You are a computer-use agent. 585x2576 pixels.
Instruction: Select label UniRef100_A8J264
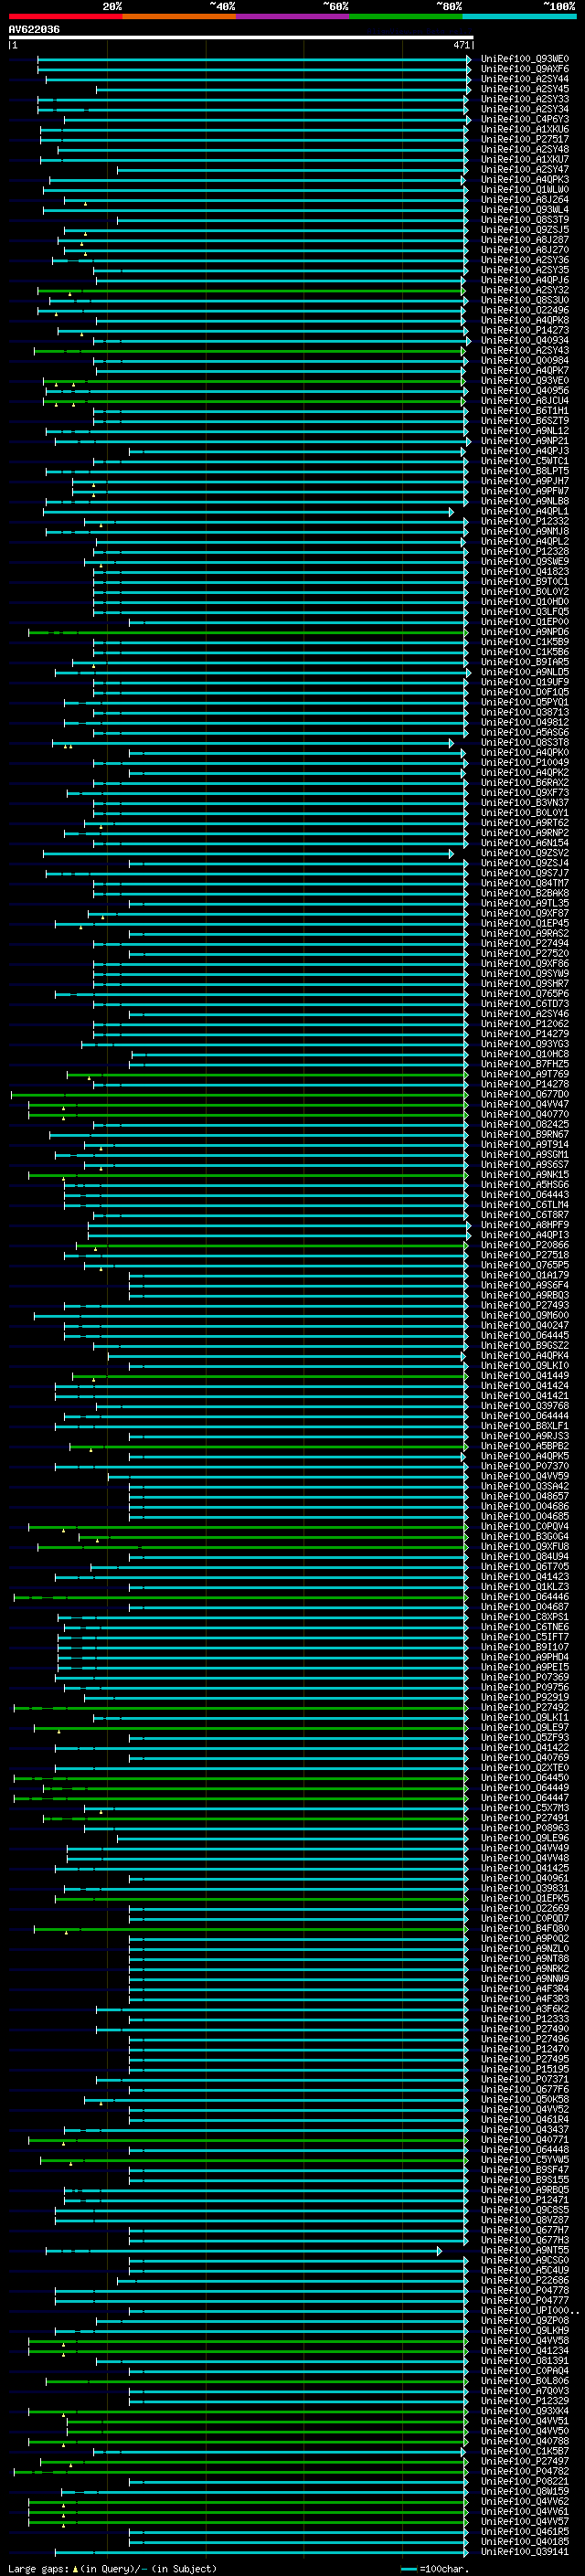click(525, 200)
